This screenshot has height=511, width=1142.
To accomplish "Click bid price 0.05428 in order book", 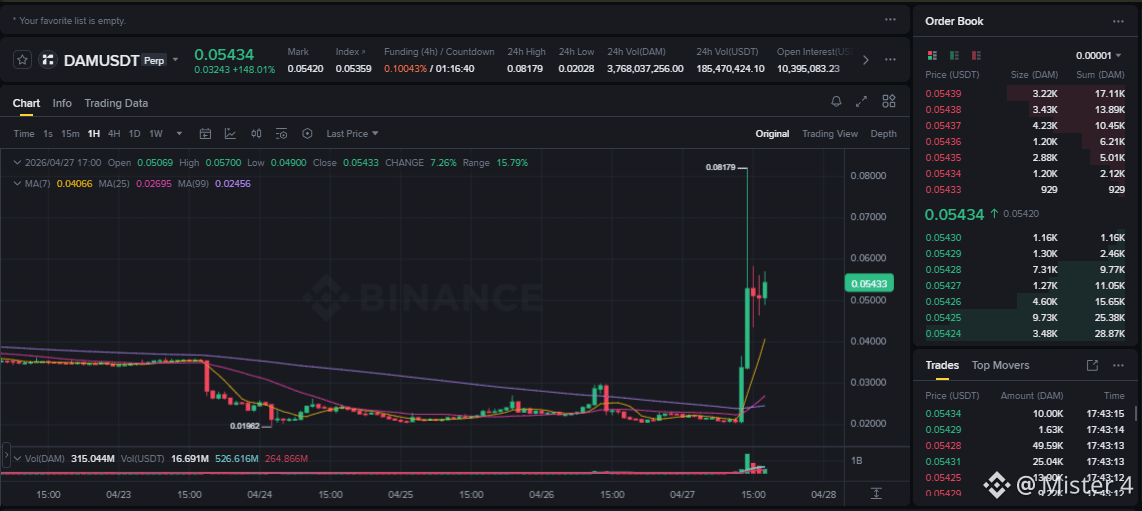I will (x=943, y=269).
